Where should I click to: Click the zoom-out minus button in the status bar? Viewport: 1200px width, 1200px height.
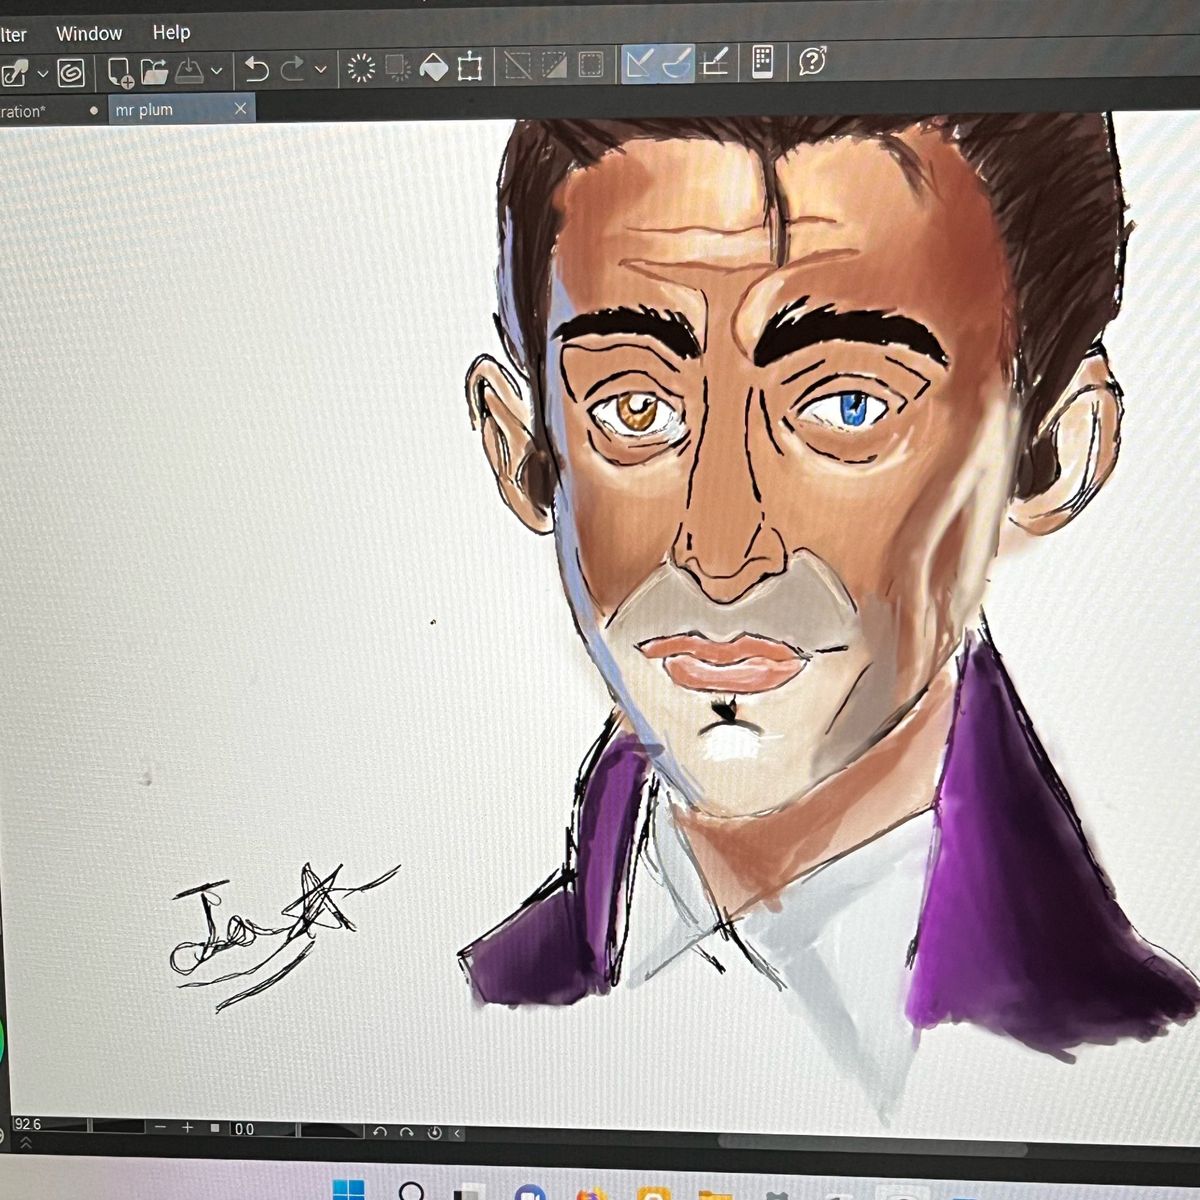(x=160, y=1127)
